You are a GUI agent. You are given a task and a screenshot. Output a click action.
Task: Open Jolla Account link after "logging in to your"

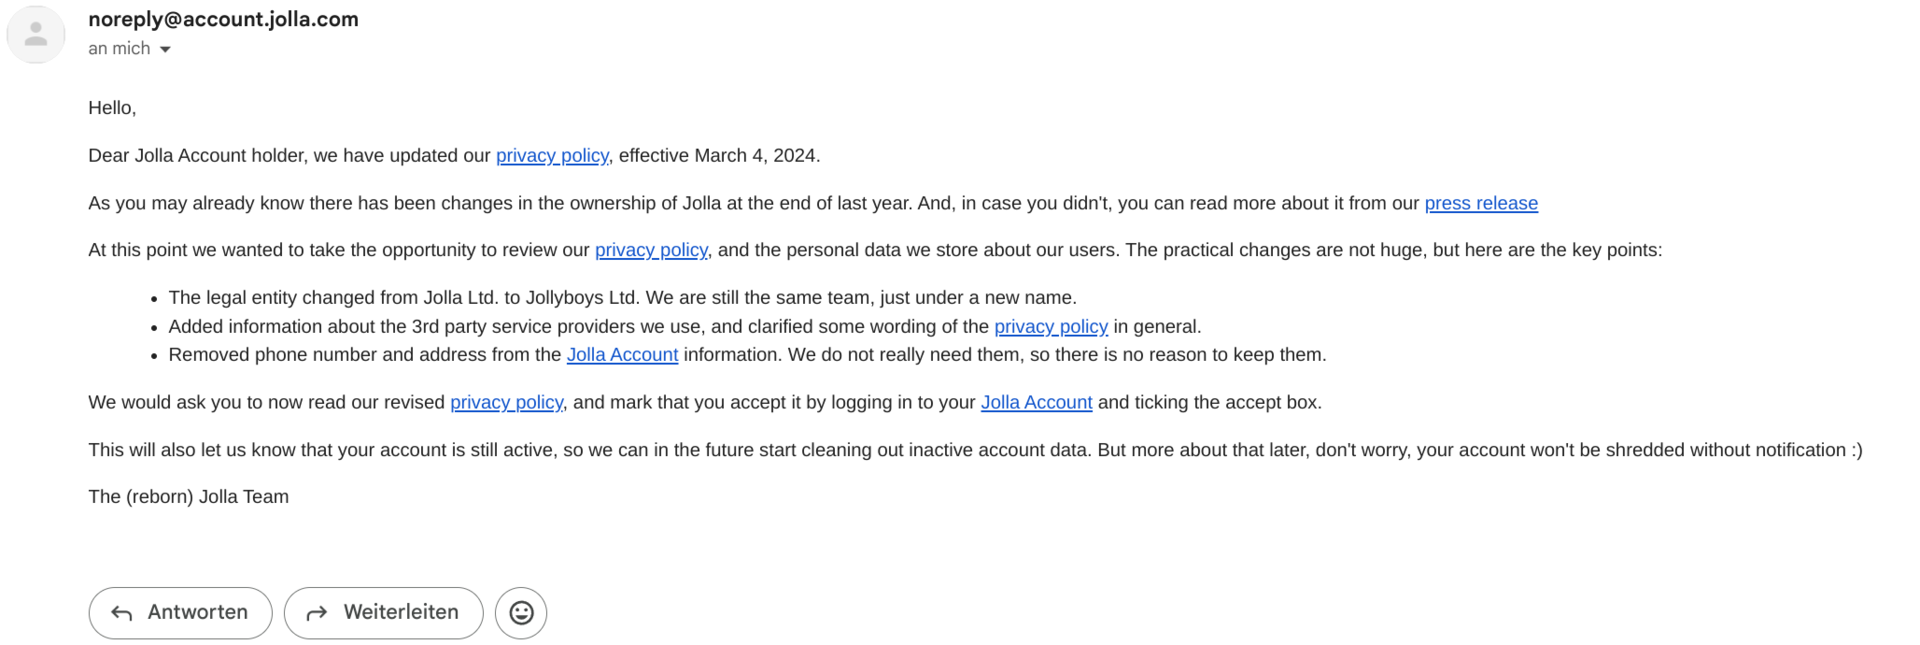(1036, 402)
